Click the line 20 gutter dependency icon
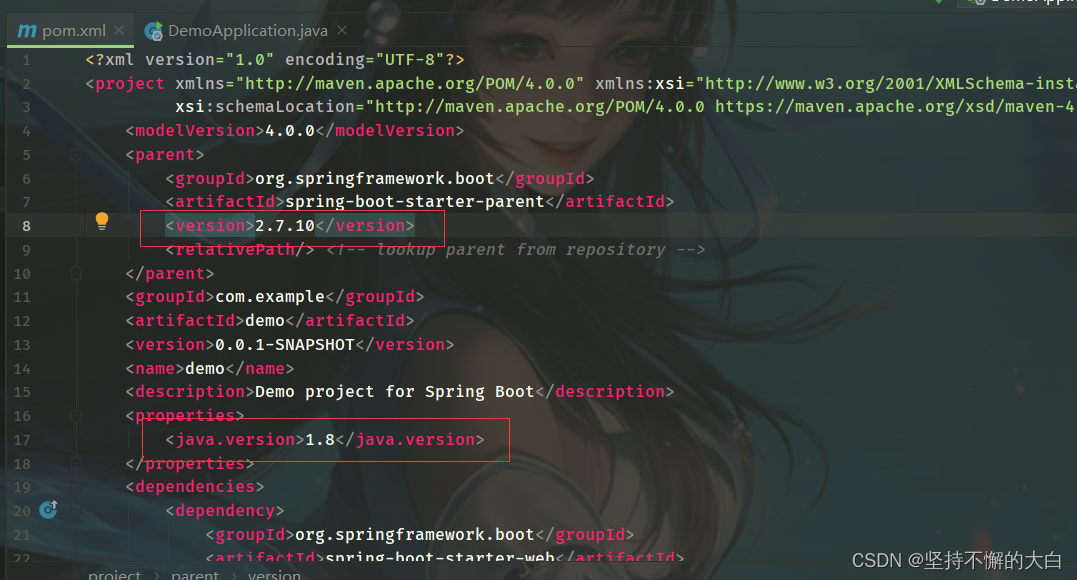This screenshot has height=580, width=1077. click(48, 509)
